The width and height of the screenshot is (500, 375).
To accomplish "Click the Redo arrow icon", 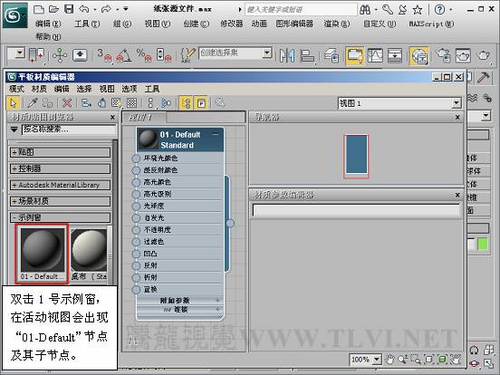I will coord(106,9).
